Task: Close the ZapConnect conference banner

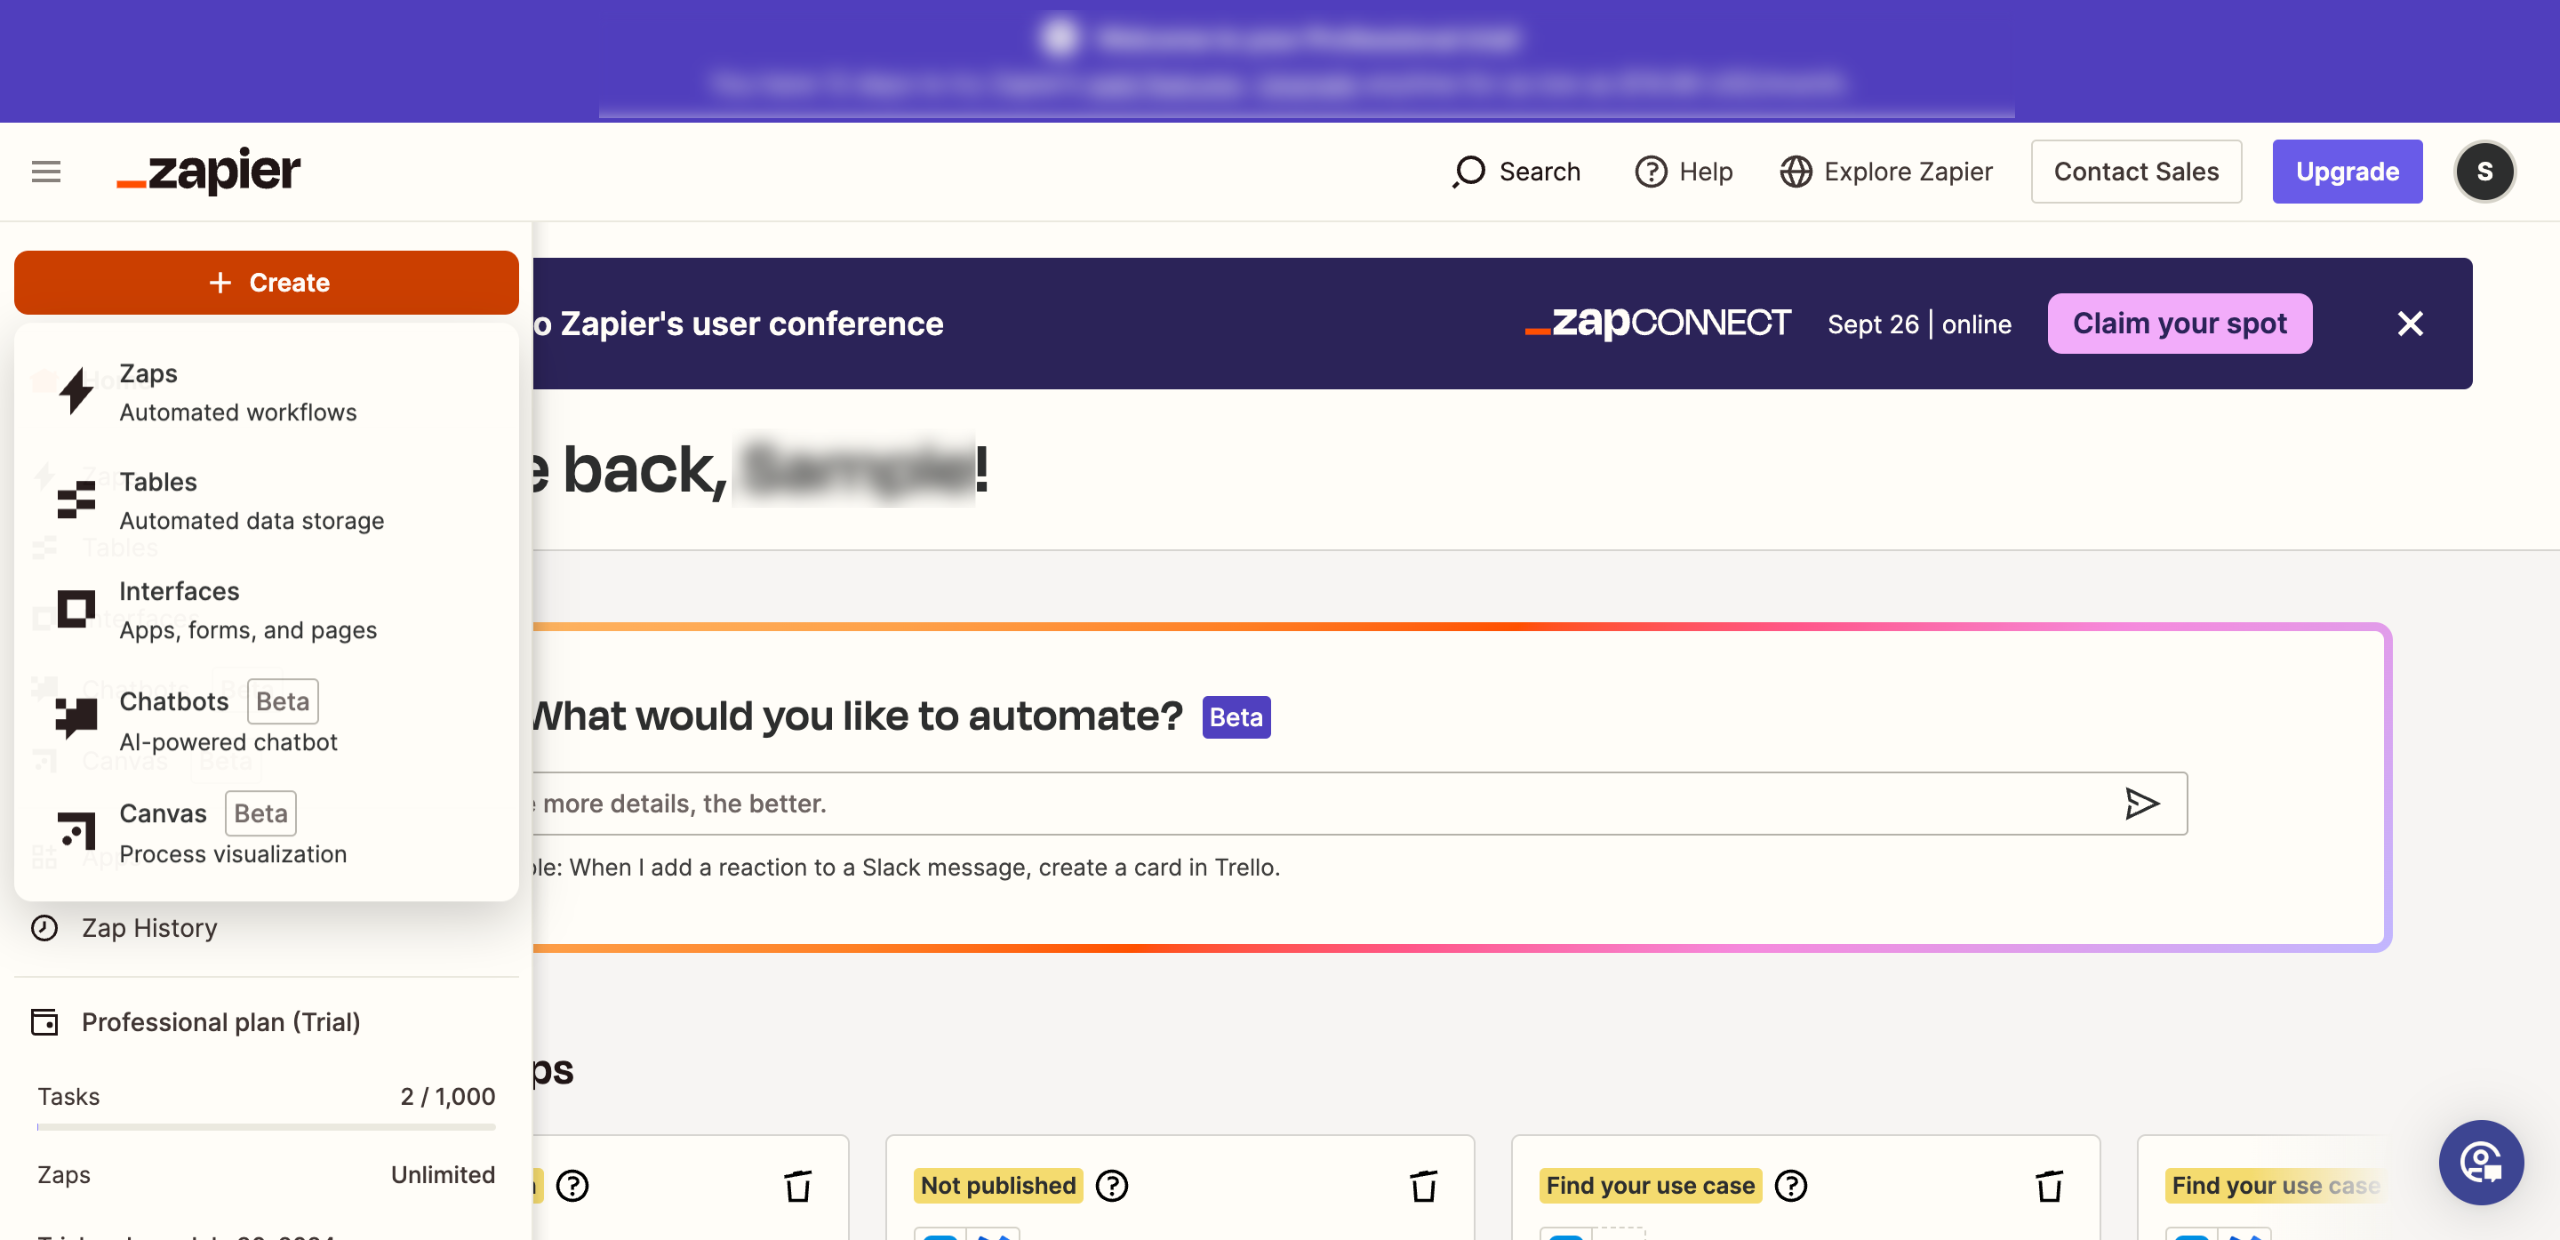Action: pos(2410,324)
